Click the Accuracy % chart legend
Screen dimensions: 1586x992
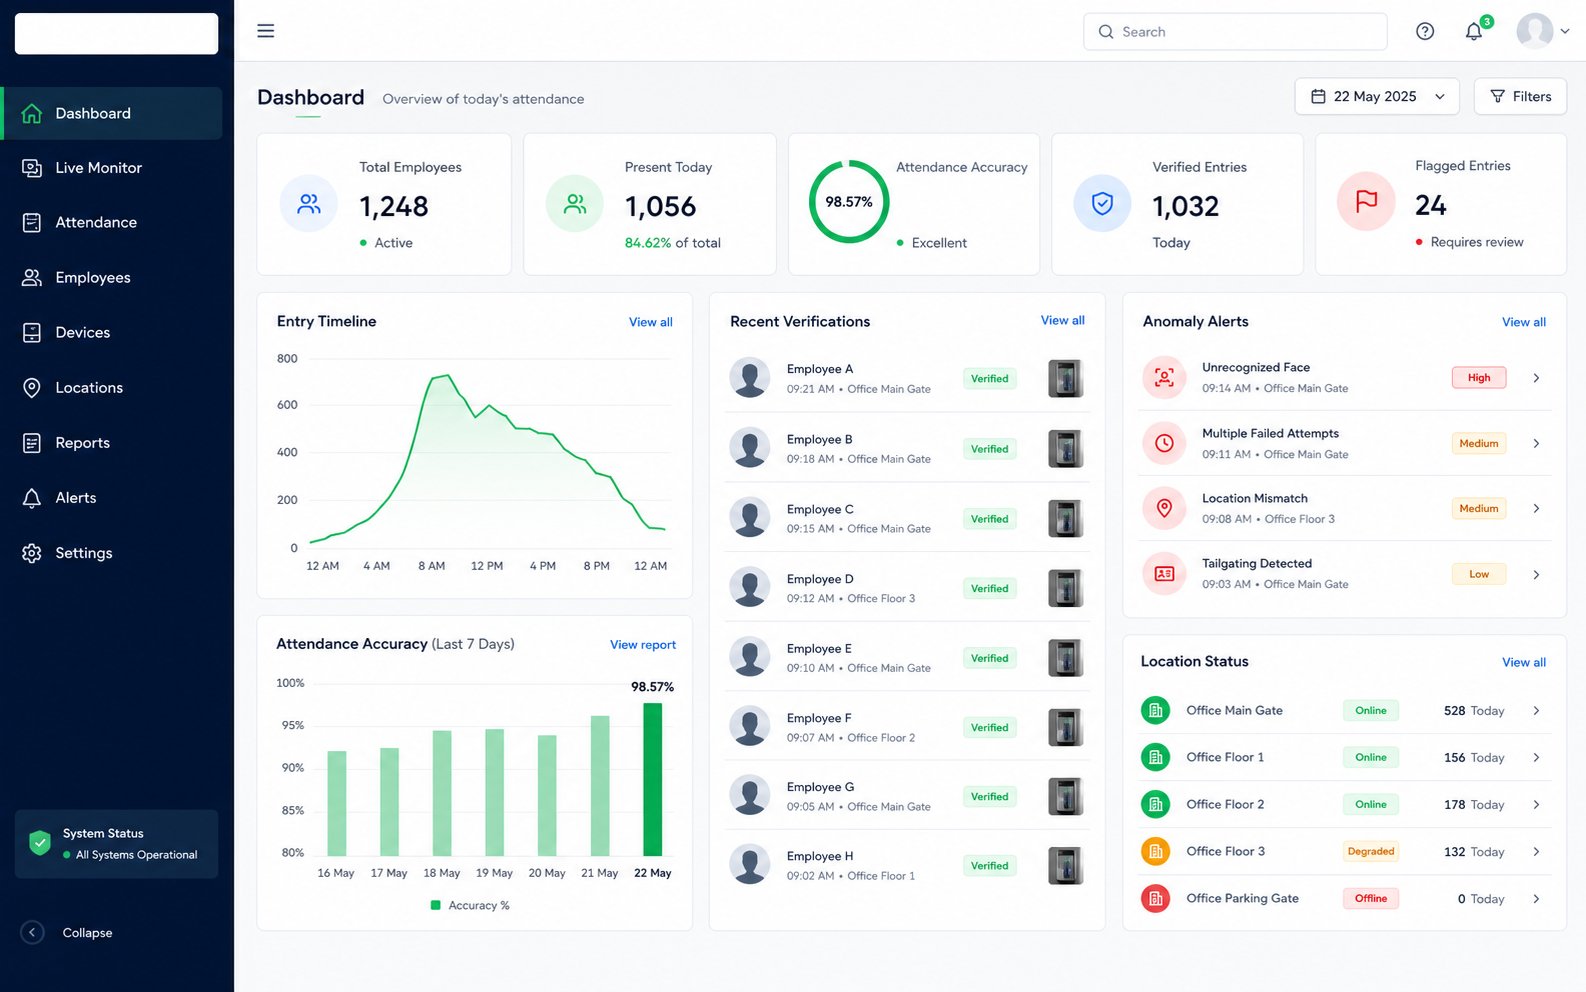pos(470,905)
